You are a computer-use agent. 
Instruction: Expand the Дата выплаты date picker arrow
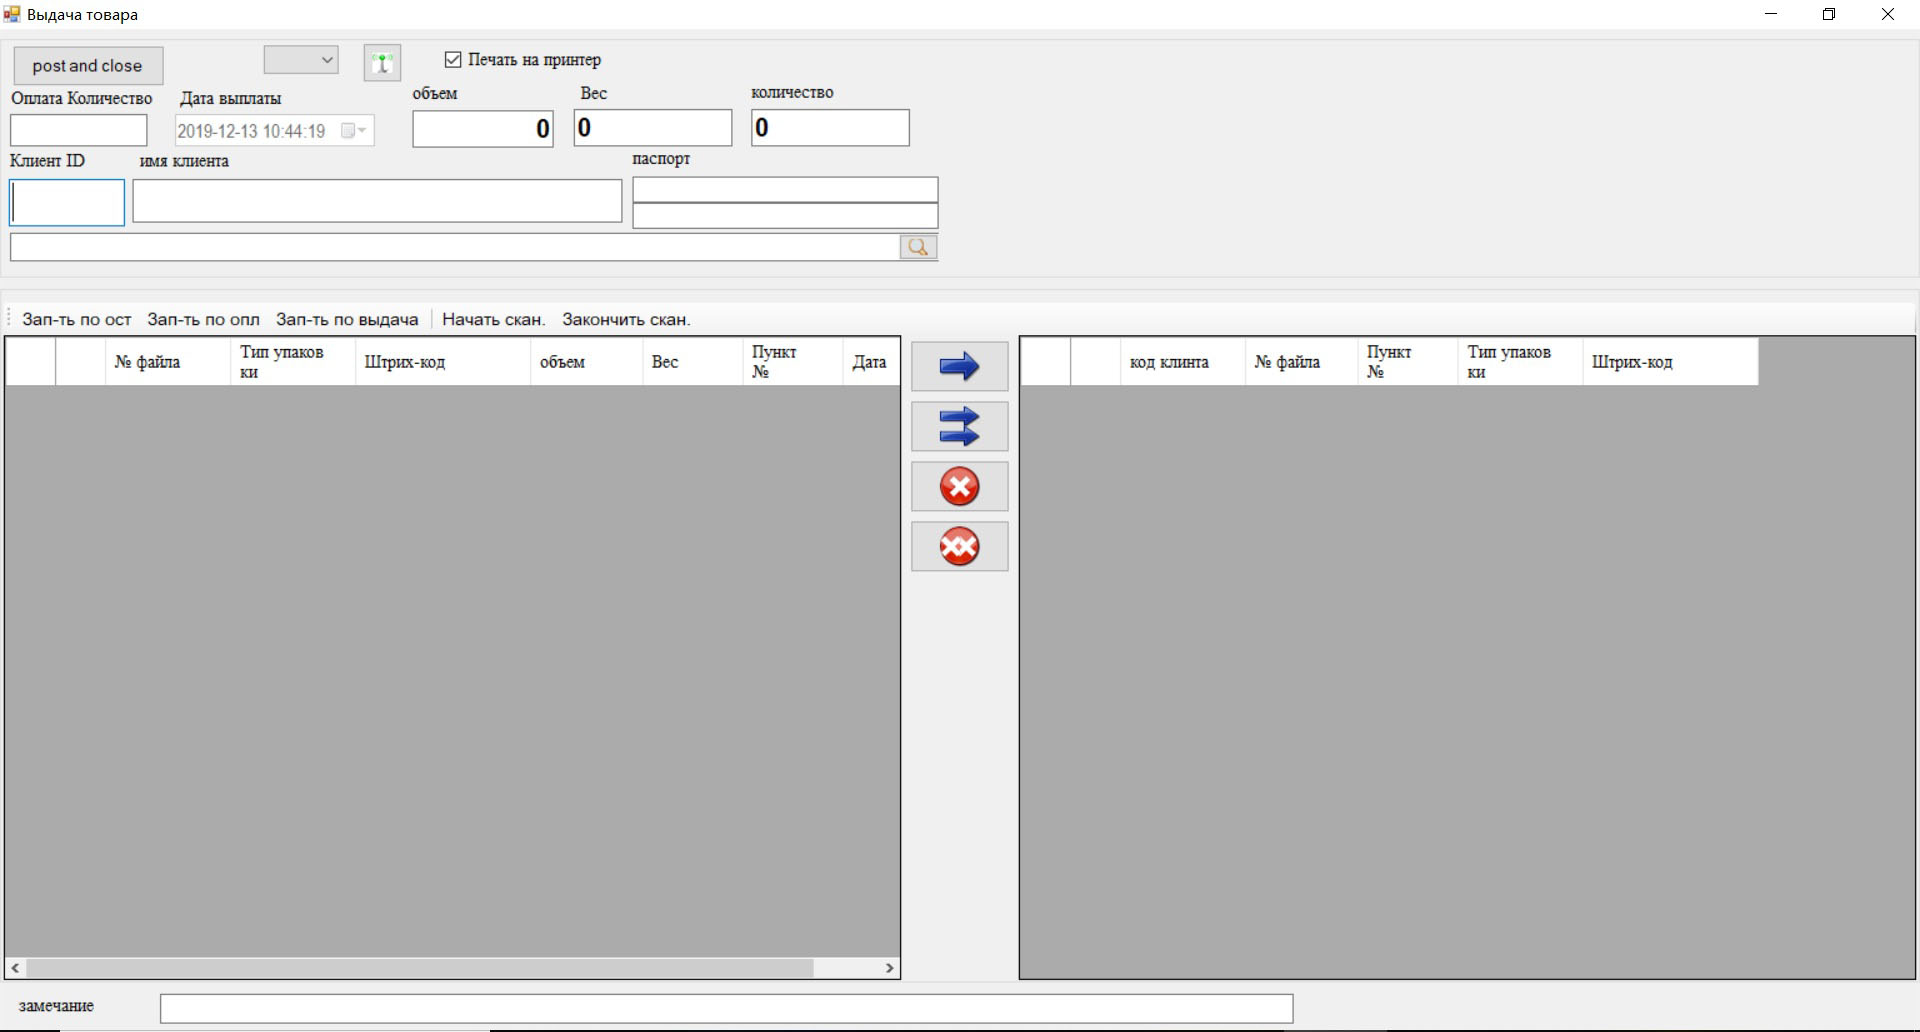point(362,131)
